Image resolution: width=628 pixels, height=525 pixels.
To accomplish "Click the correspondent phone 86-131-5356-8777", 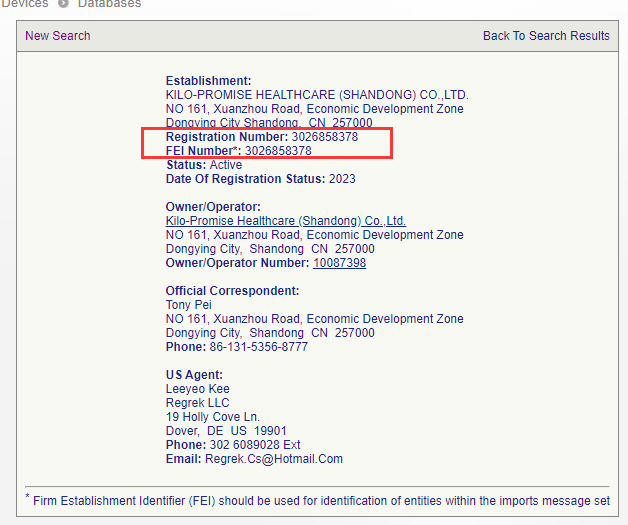I will coord(259,347).
